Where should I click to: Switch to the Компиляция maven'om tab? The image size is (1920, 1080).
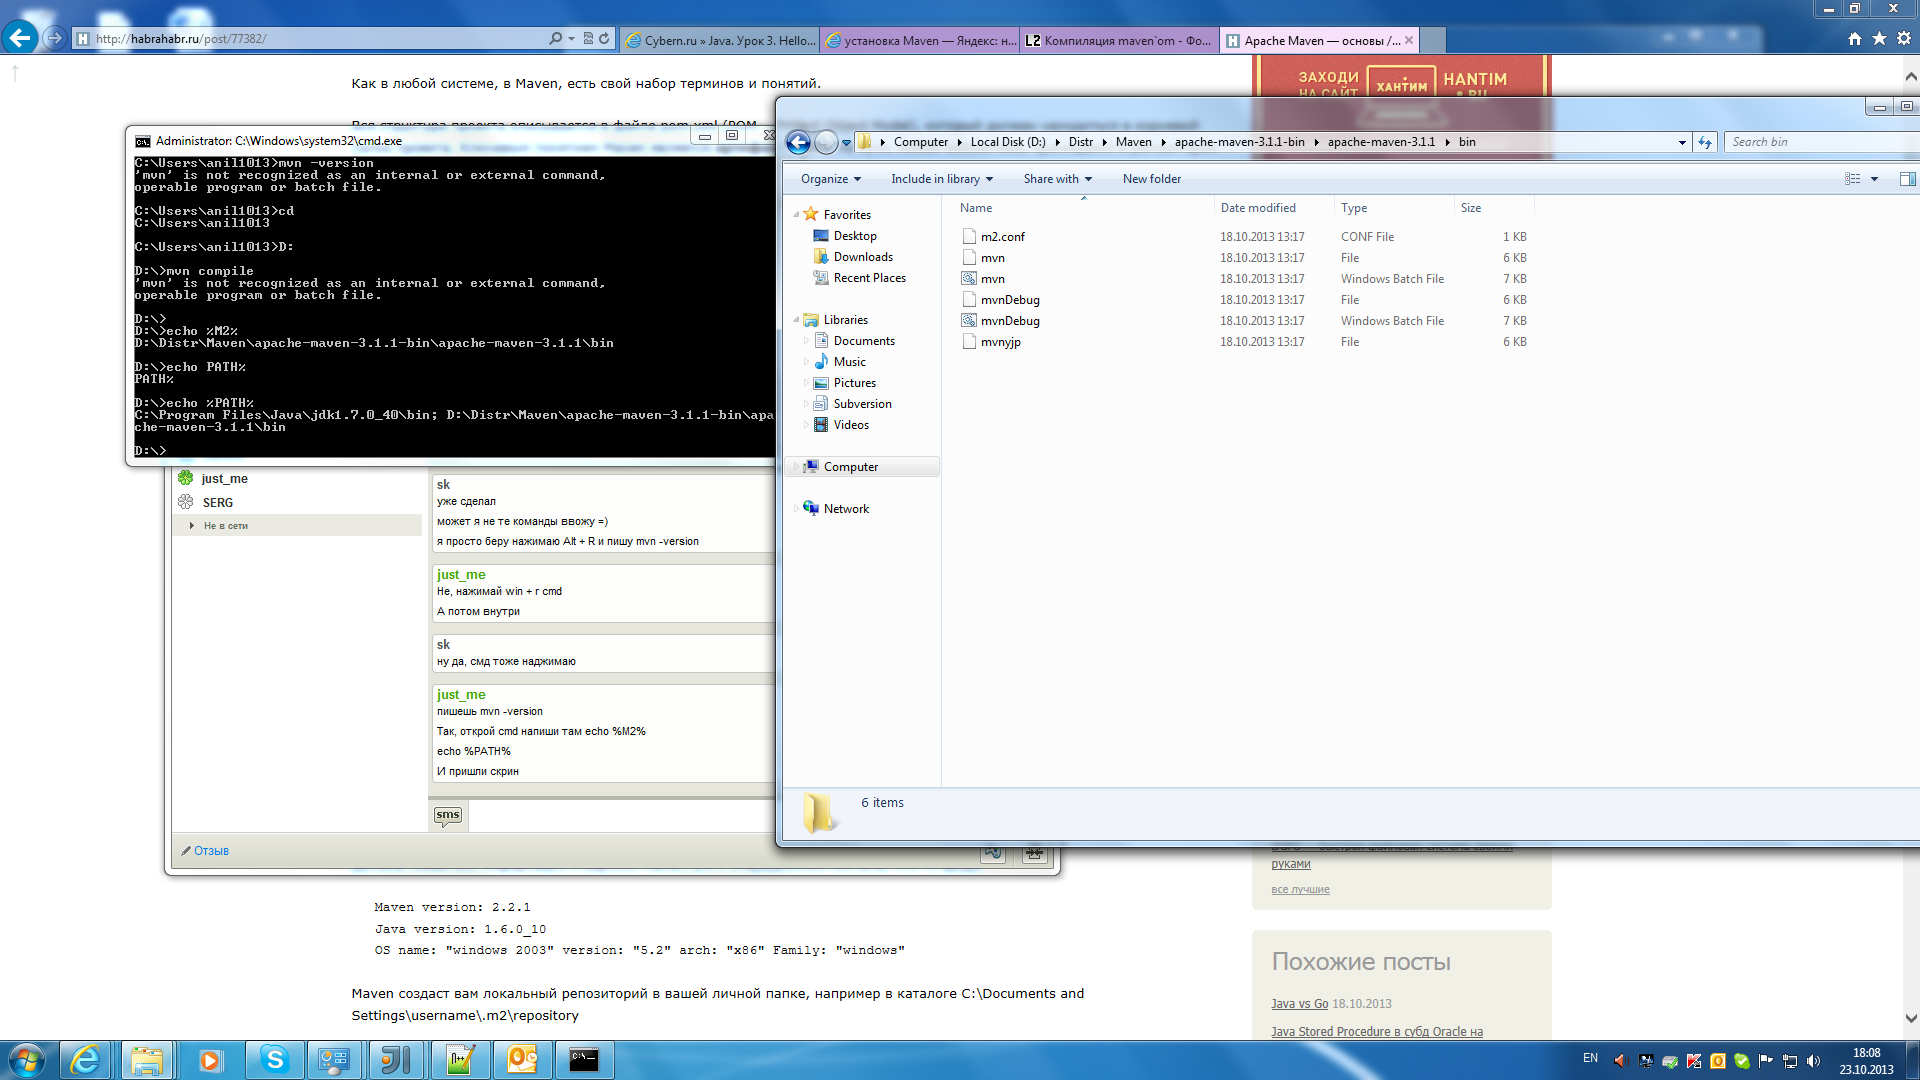point(1120,40)
